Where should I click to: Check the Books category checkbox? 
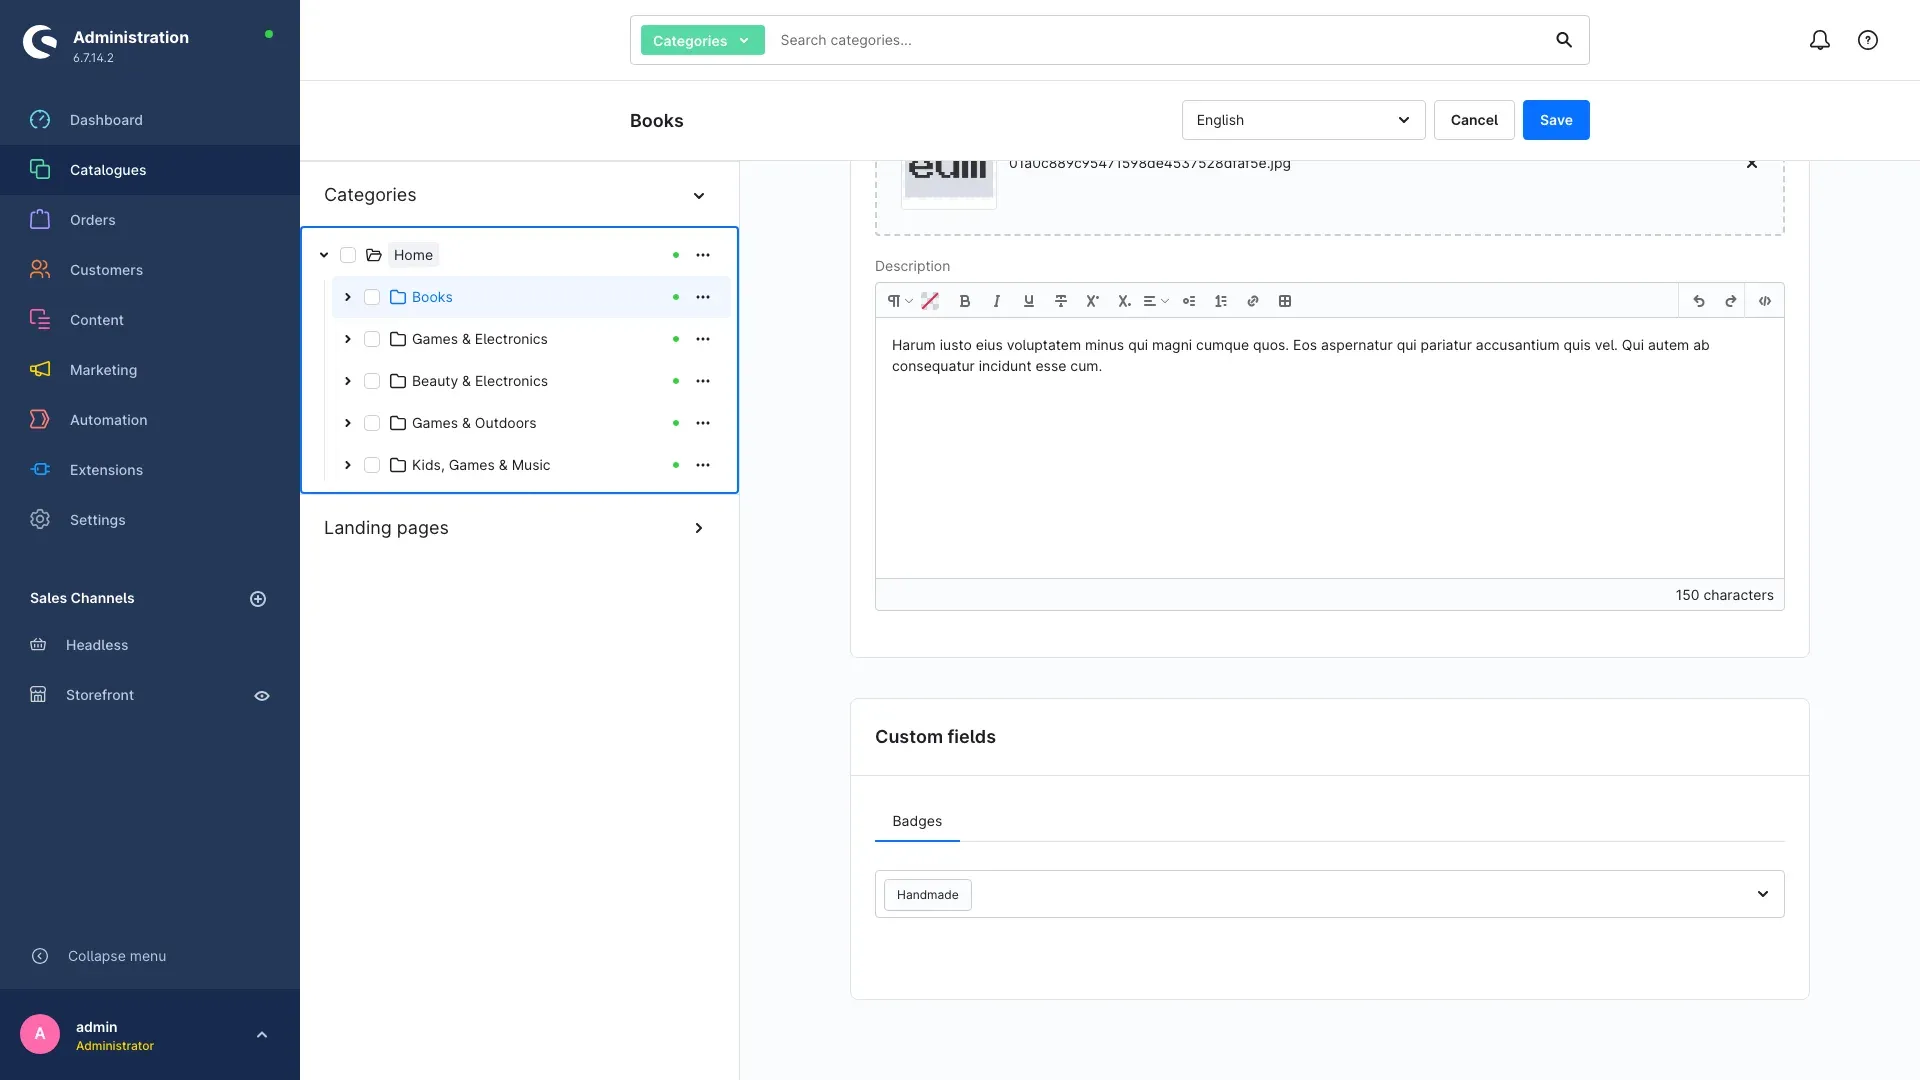point(372,297)
